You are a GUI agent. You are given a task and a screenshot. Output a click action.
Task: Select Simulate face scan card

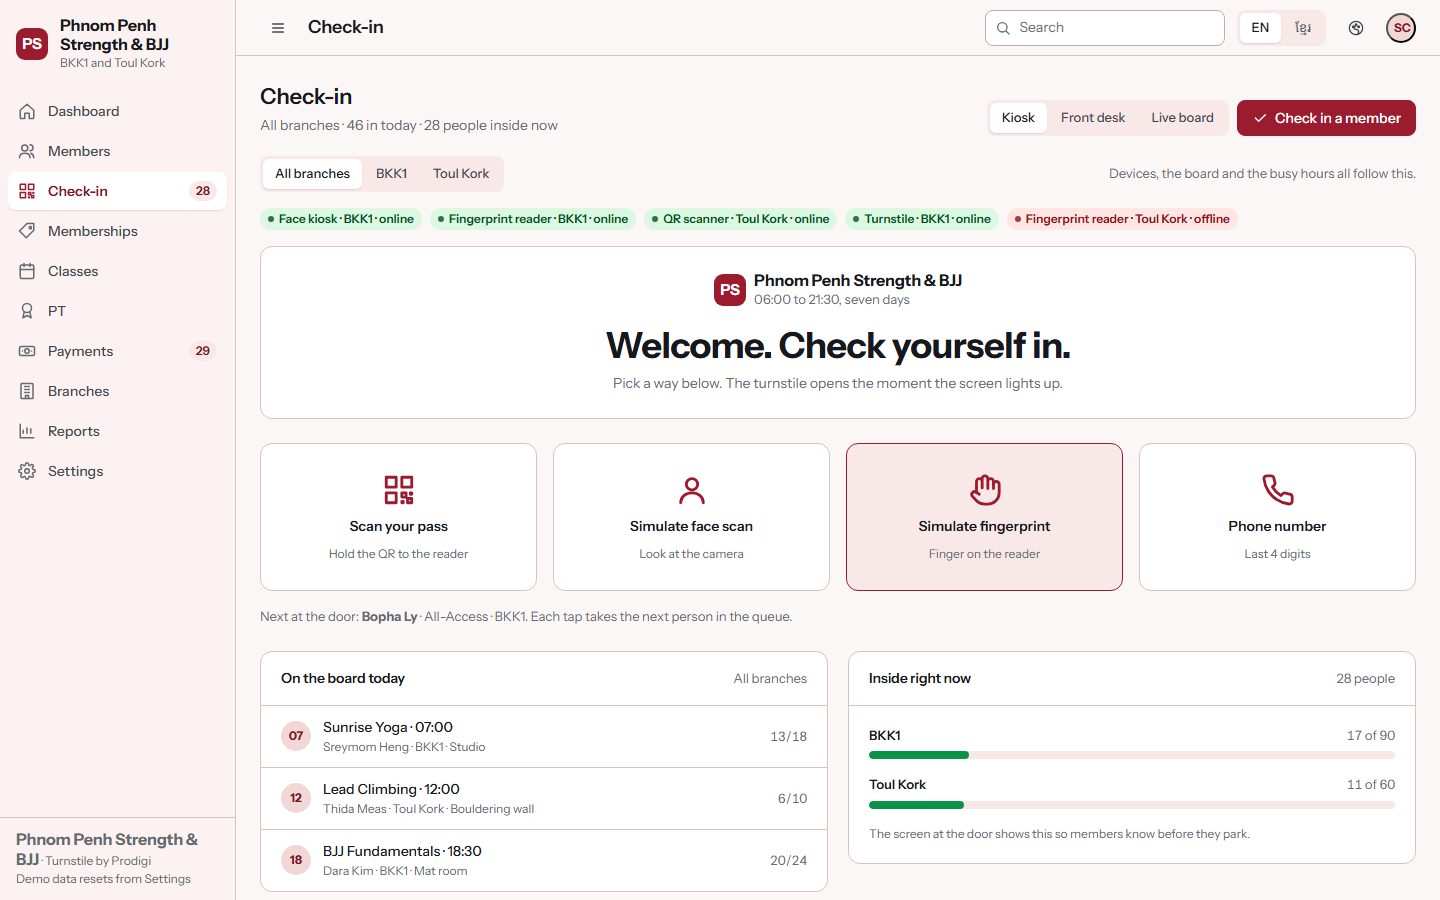(x=691, y=517)
